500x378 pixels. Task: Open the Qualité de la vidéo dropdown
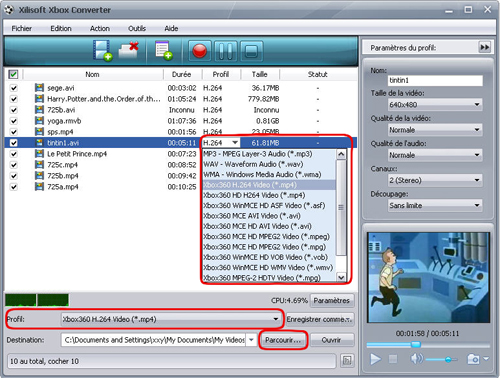(x=435, y=130)
